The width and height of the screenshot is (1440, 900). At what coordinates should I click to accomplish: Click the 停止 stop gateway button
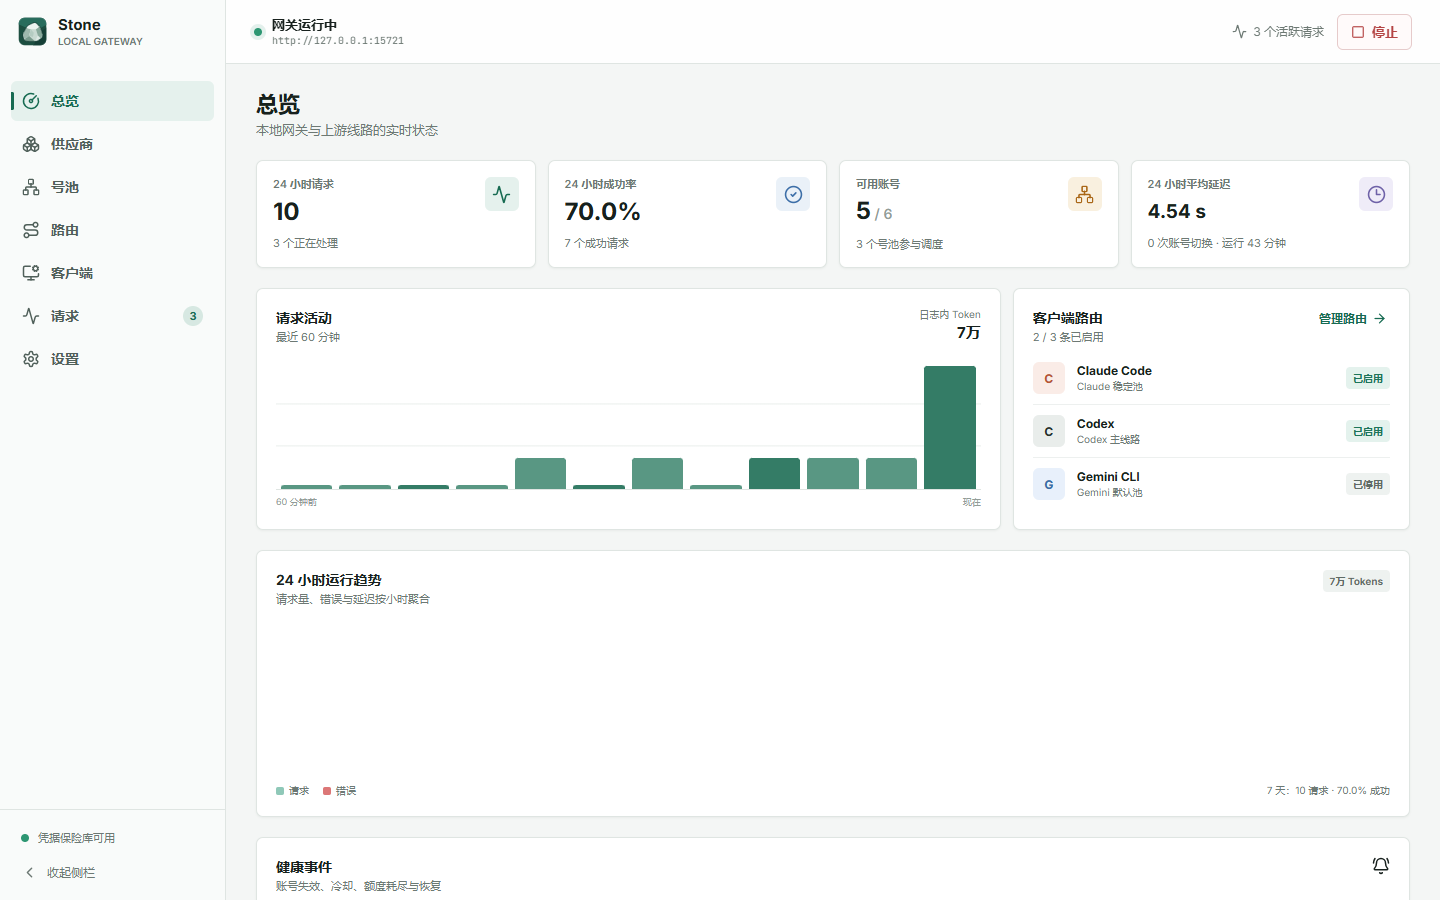[1374, 32]
